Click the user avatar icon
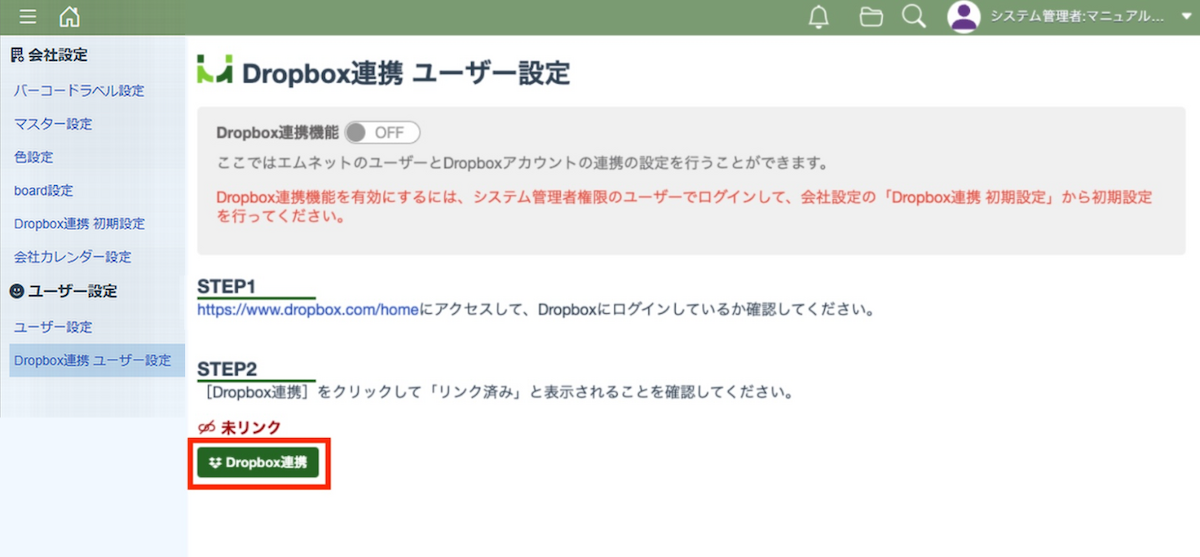The height and width of the screenshot is (557, 1200). coord(964,16)
